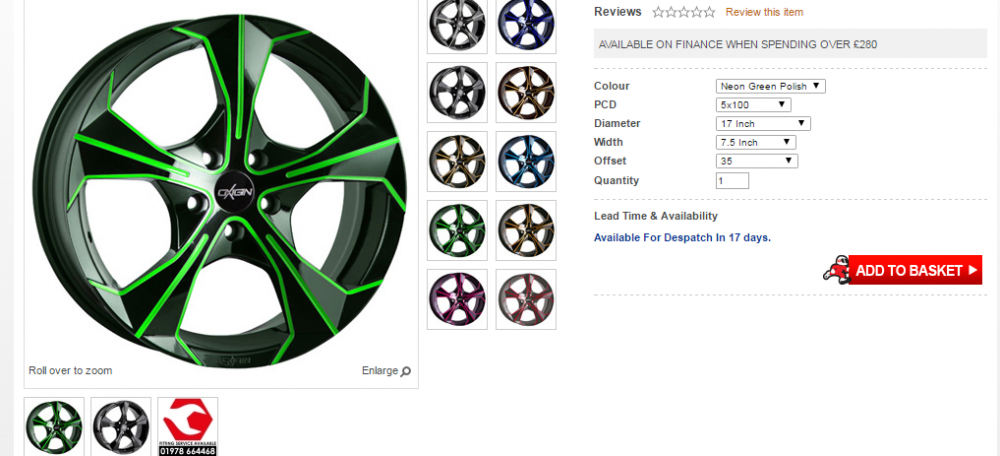Select the light blue wheel colour thumbnail
This screenshot has width=1000, height=456.
point(526,161)
